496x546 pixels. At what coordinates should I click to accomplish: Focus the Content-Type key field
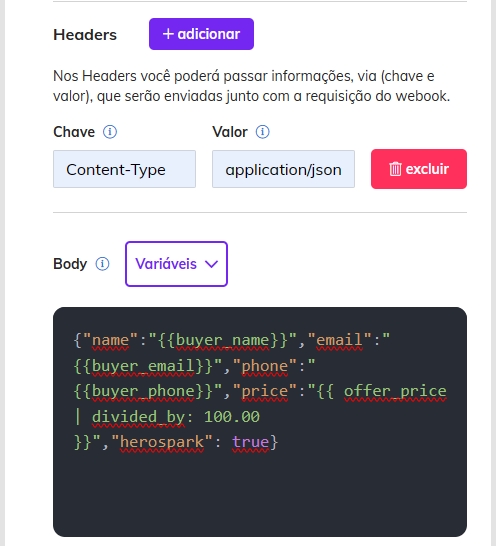pos(124,169)
